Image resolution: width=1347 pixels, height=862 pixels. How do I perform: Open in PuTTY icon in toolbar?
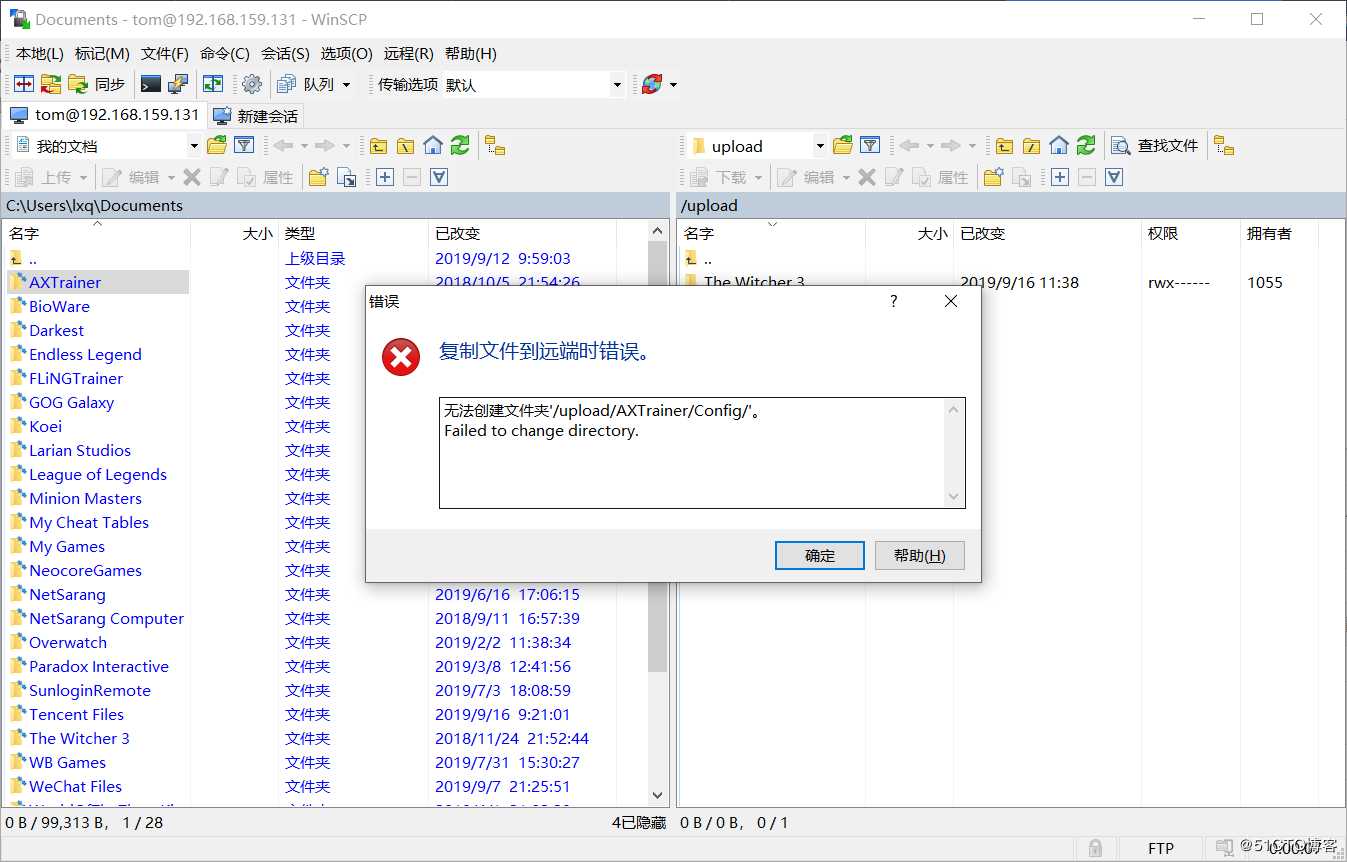[x=178, y=84]
